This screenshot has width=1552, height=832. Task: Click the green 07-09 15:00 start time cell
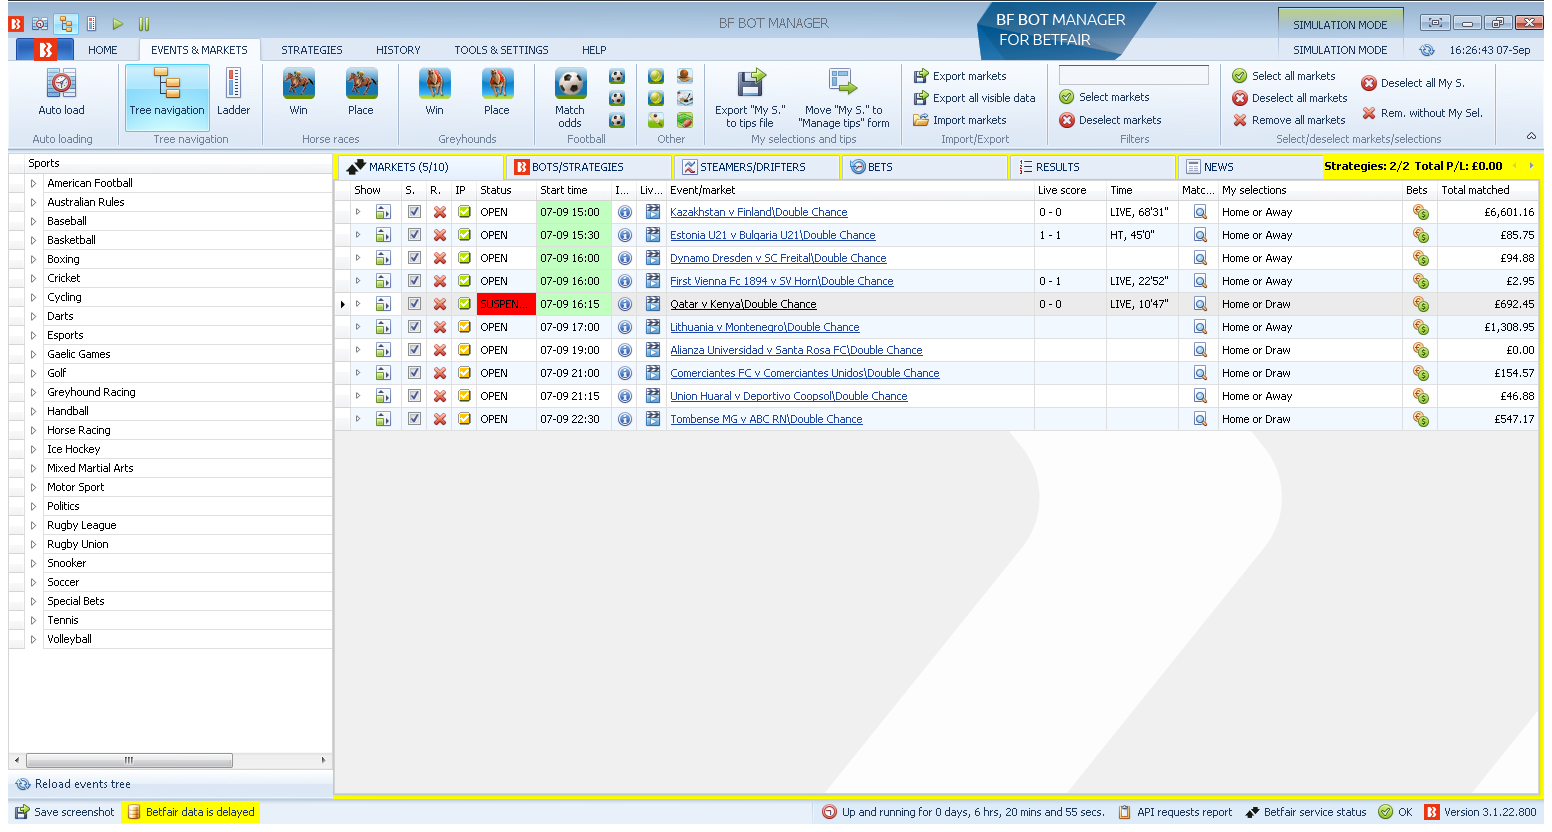[x=573, y=212]
